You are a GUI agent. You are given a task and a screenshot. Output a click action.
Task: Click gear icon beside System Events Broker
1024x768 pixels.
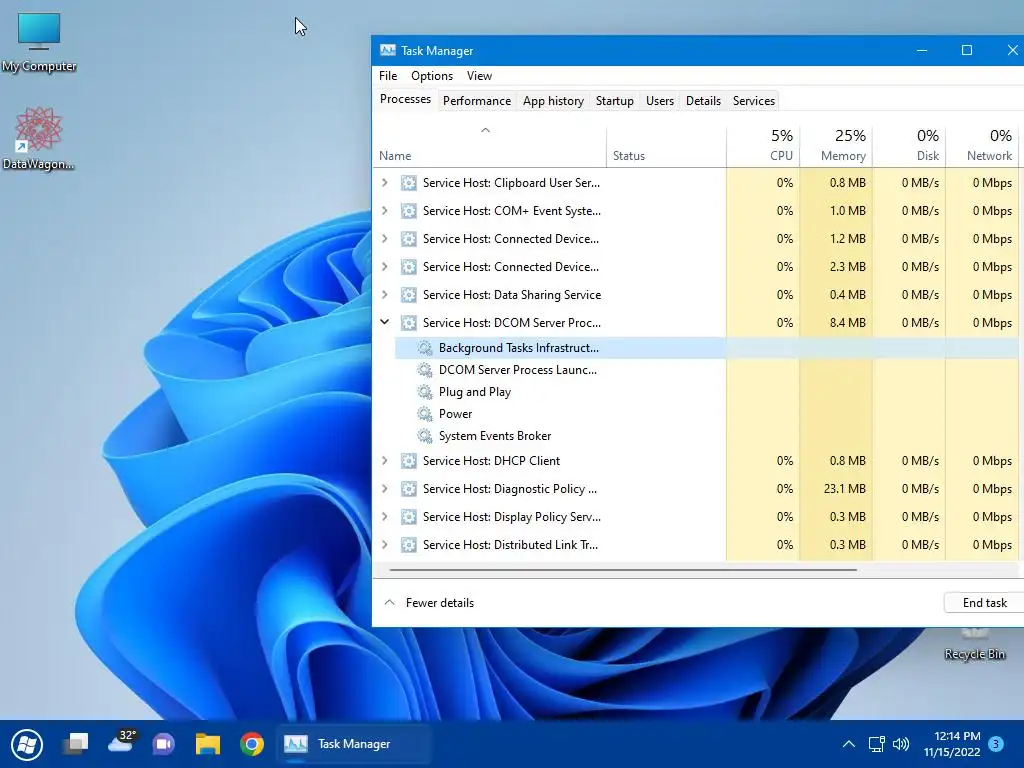coord(425,436)
